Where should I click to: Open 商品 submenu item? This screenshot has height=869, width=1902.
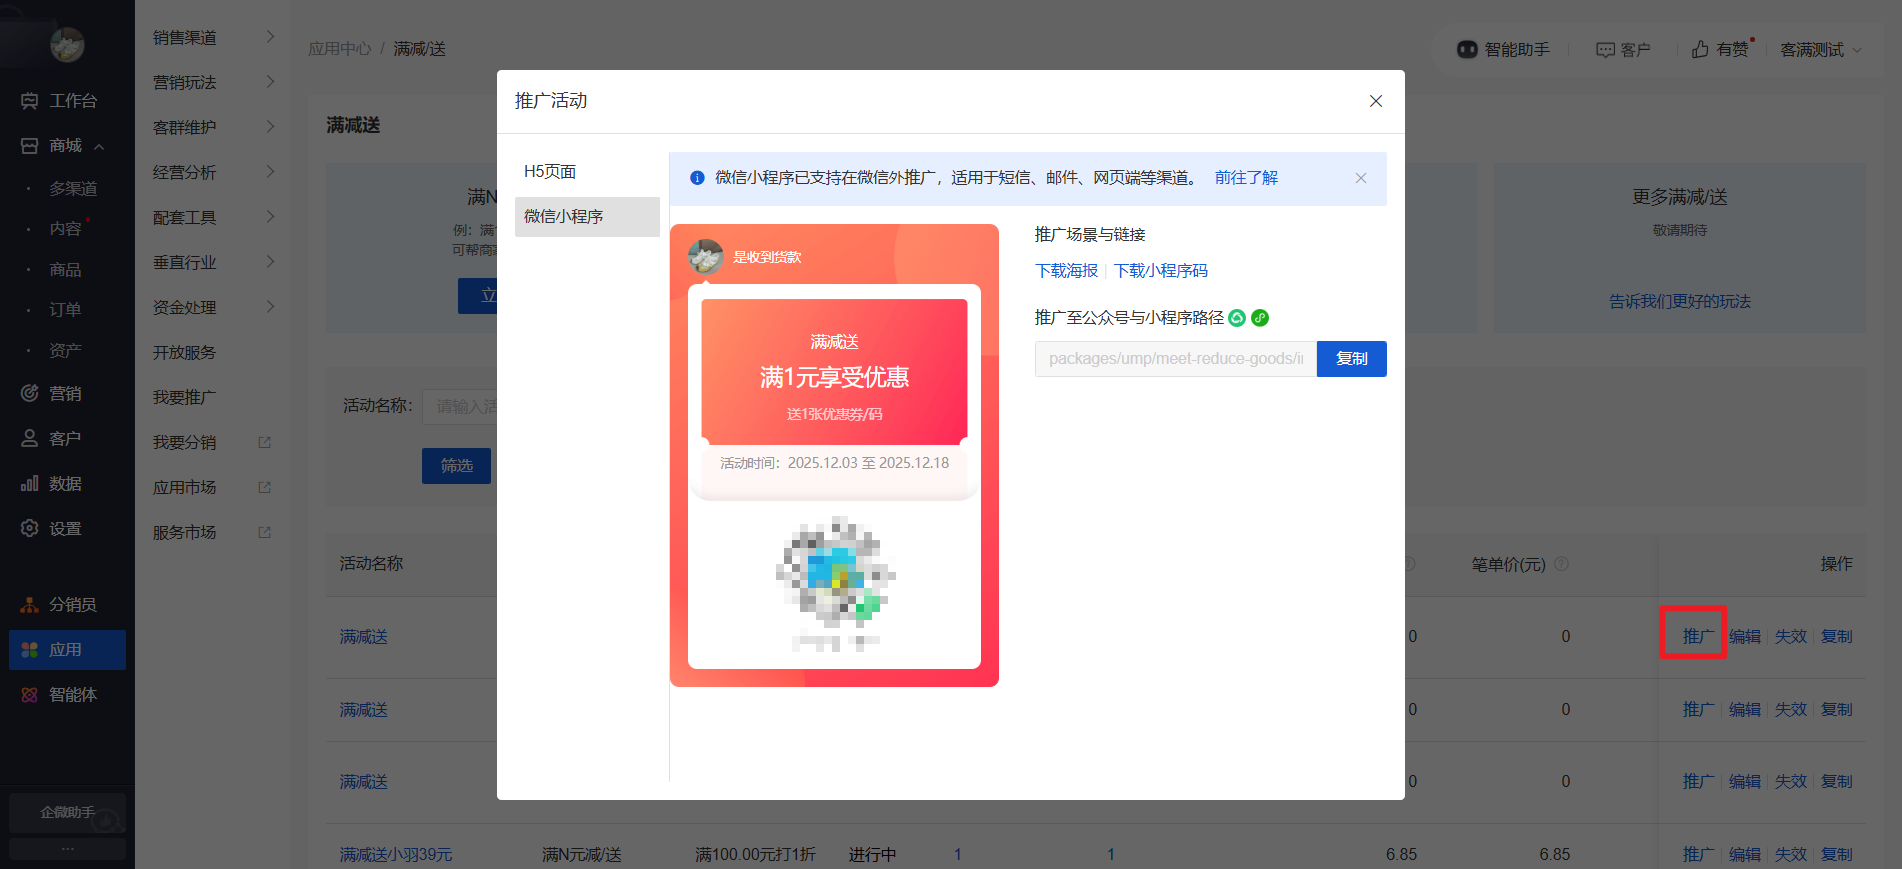pos(66,270)
